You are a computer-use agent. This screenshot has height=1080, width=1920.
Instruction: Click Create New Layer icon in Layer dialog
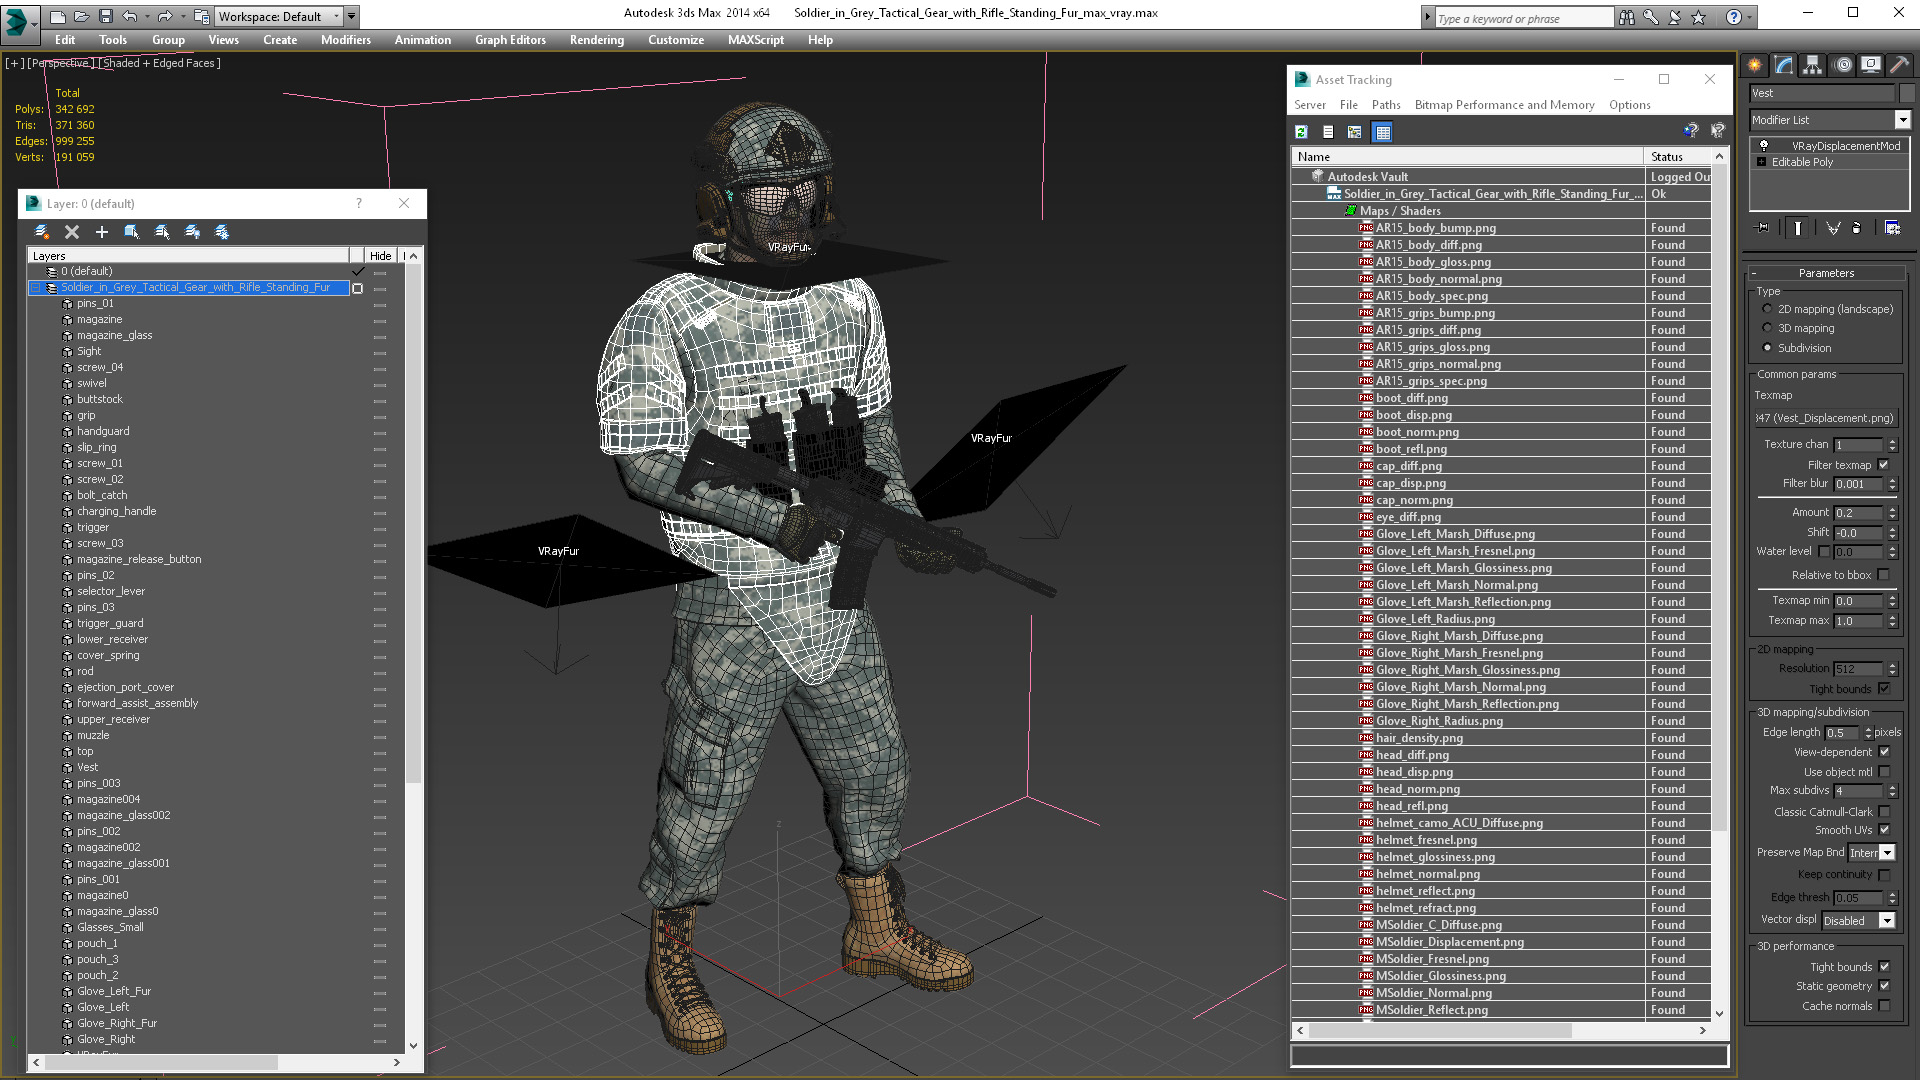[42, 231]
